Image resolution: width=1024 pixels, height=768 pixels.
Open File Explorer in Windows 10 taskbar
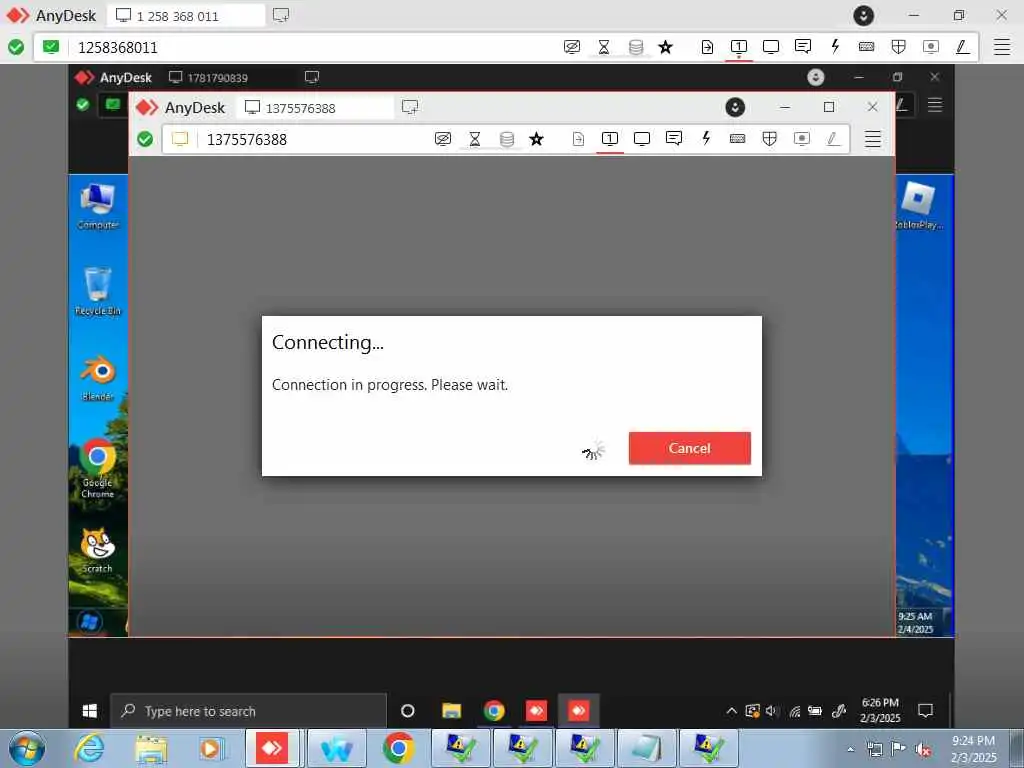[x=451, y=711]
